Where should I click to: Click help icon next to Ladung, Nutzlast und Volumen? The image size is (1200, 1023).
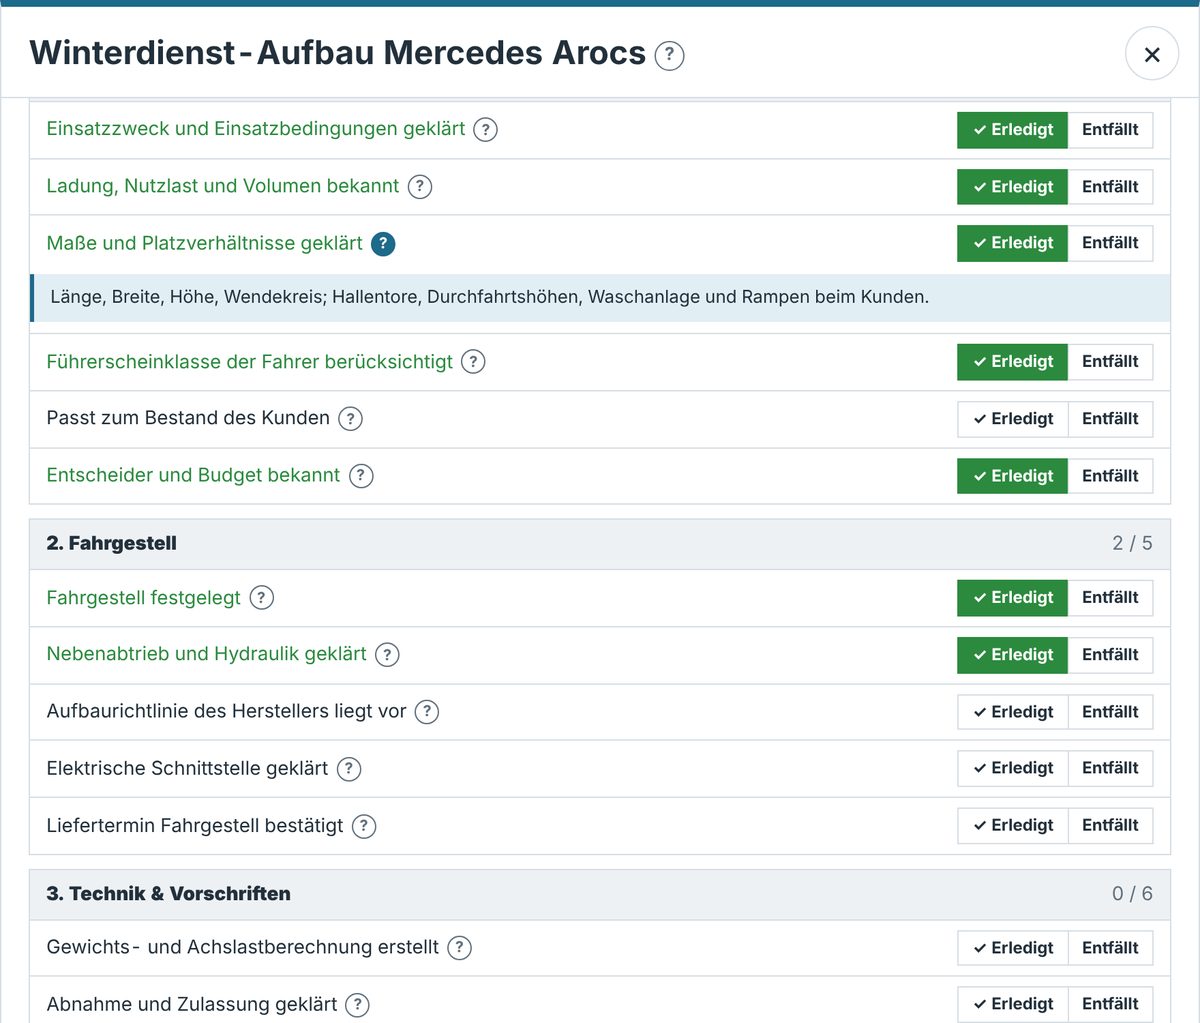point(420,186)
